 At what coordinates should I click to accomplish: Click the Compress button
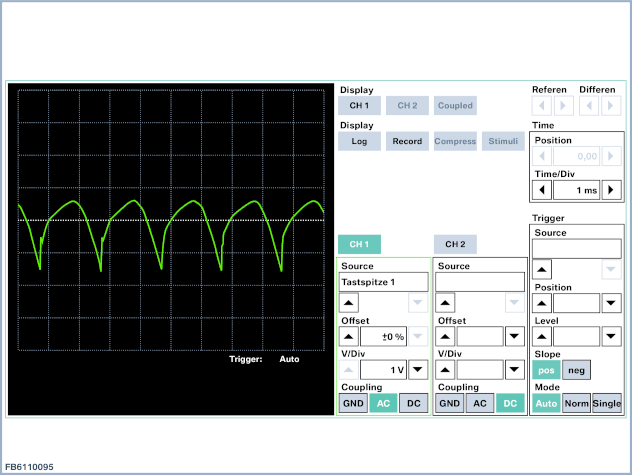[455, 141]
